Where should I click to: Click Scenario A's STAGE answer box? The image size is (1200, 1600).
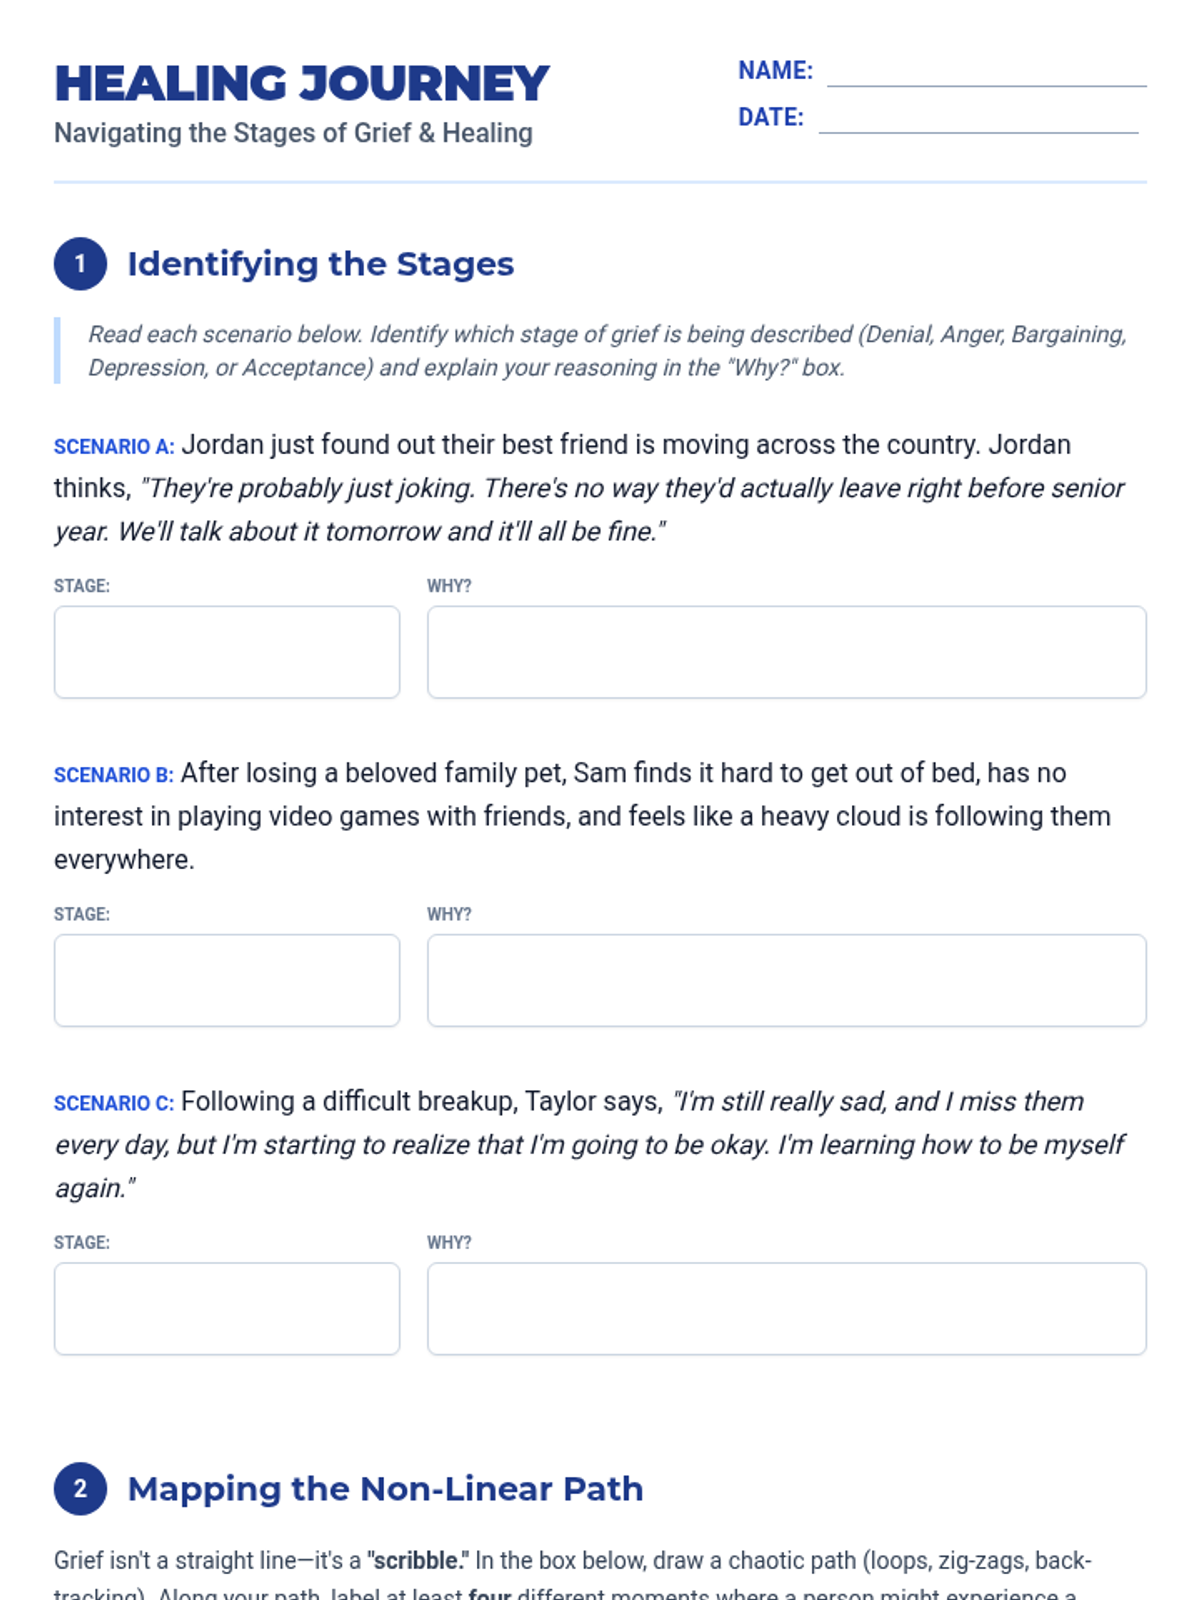[227, 652]
